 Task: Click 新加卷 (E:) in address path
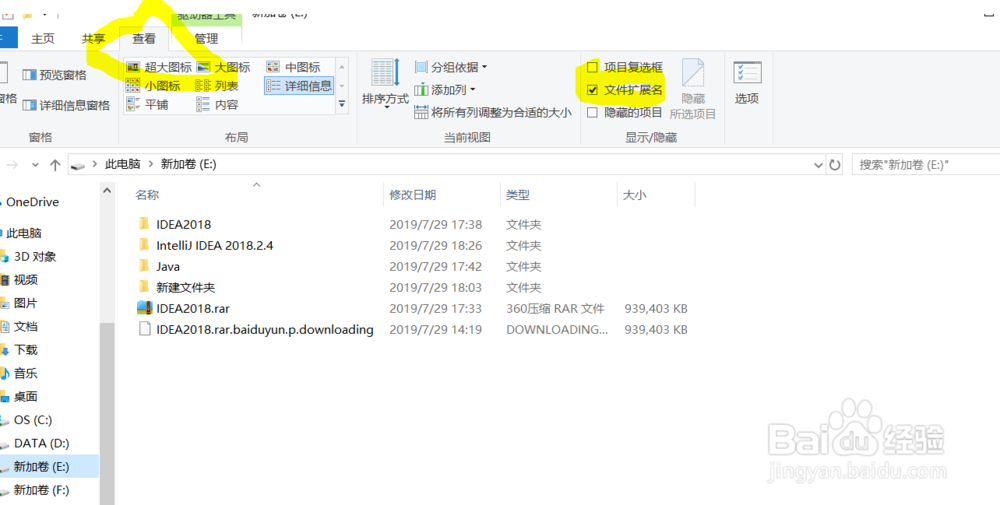click(x=188, y=164)
